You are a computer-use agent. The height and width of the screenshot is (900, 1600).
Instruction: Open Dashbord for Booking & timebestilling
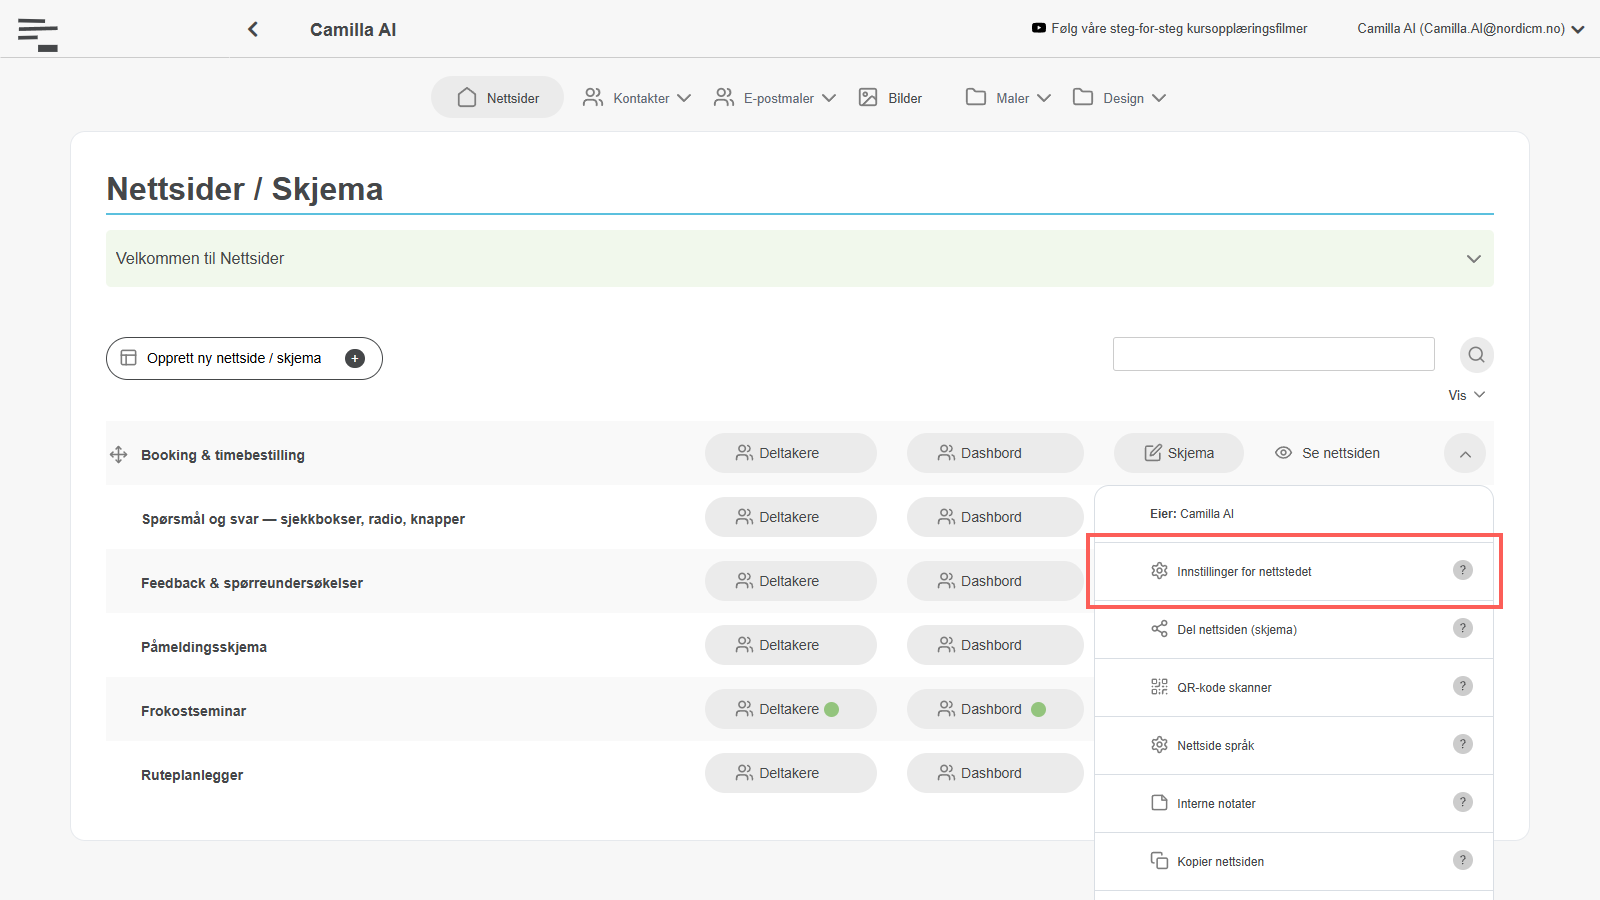995,453
